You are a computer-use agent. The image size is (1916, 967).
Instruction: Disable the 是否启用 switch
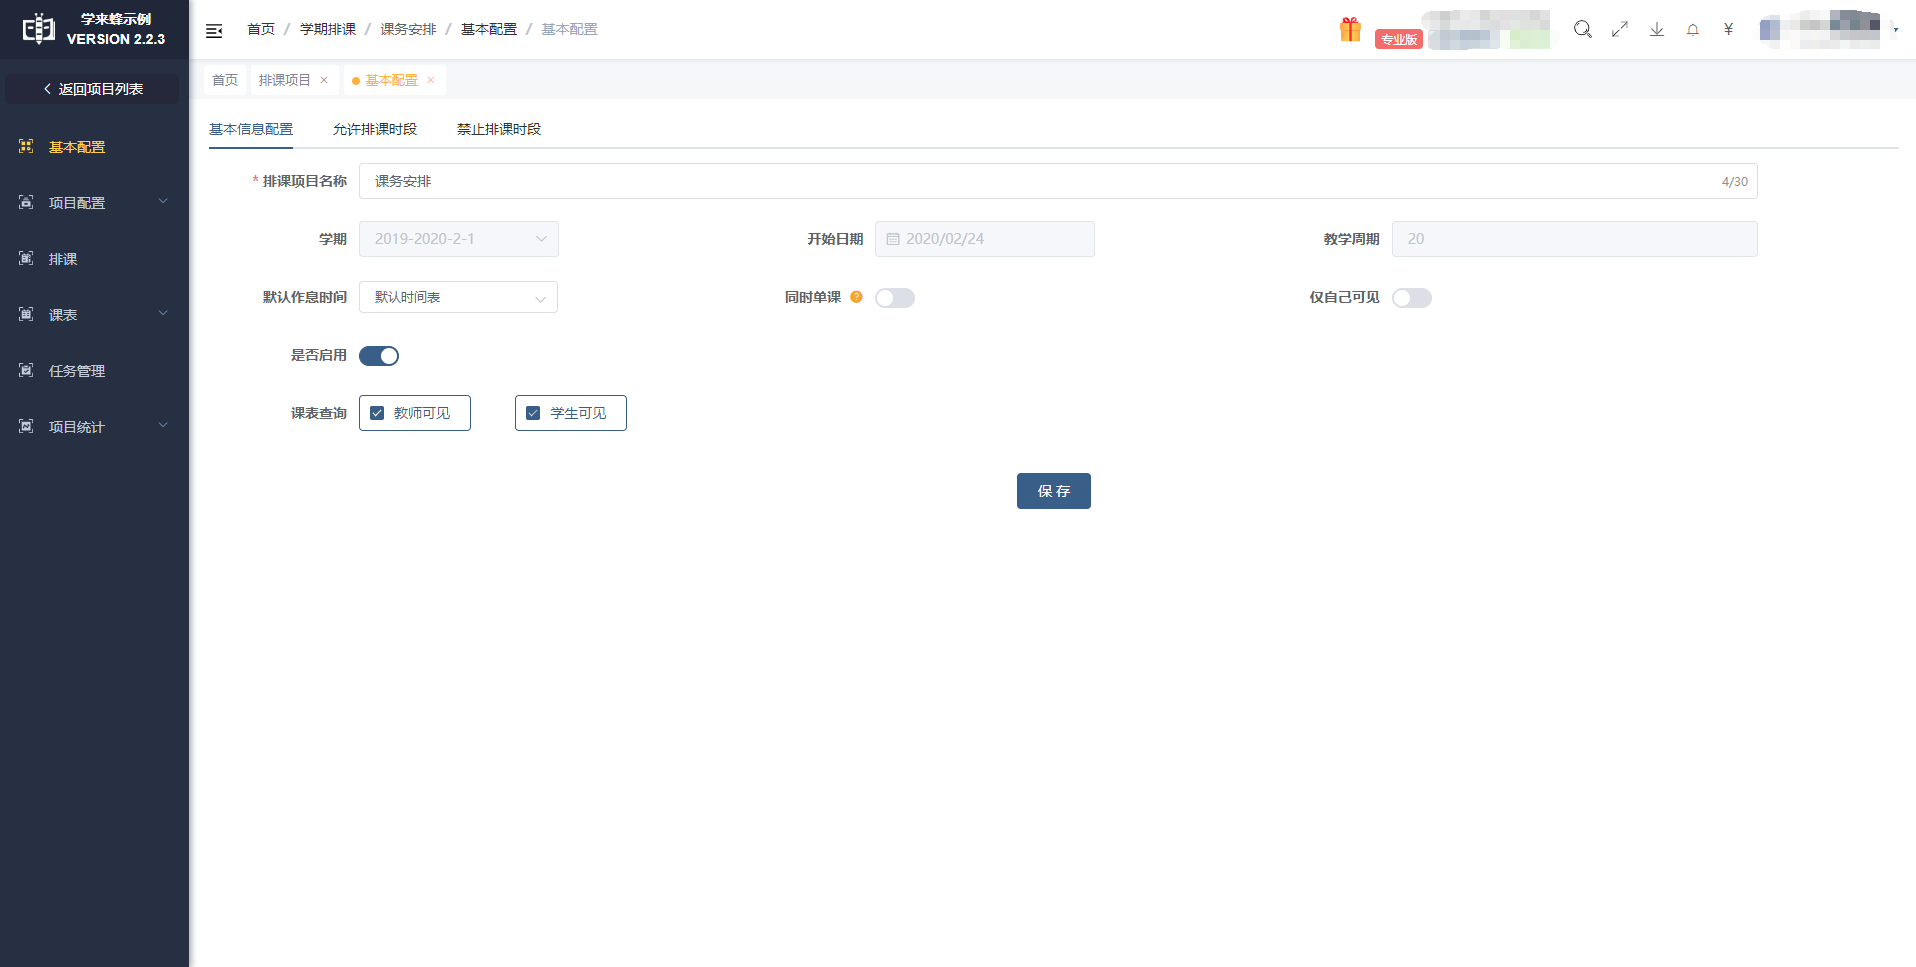point(379,356)
